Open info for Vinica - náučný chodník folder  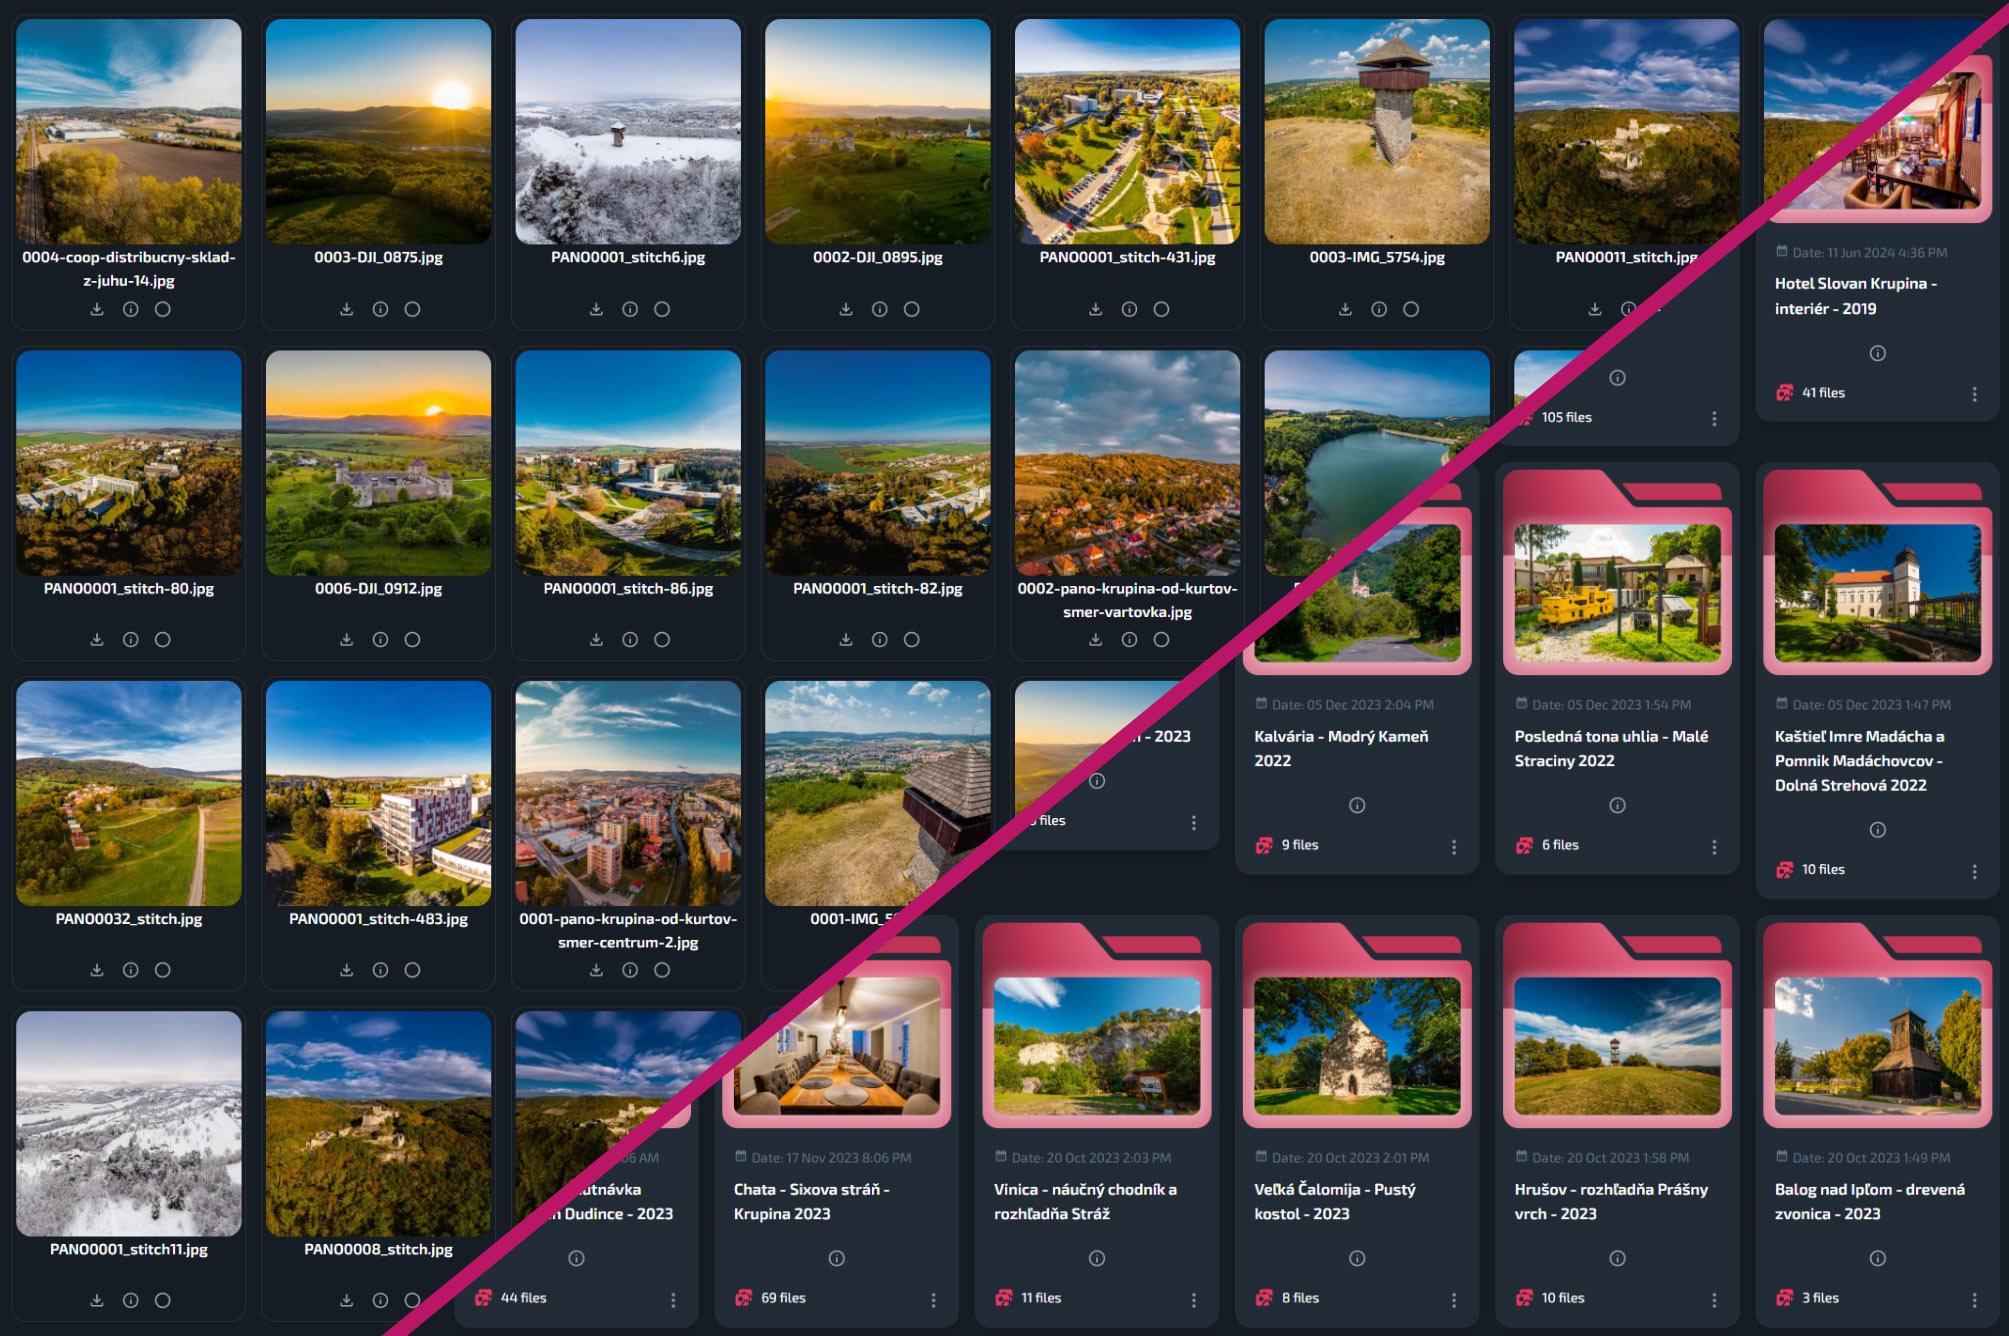(1097, 1258)
